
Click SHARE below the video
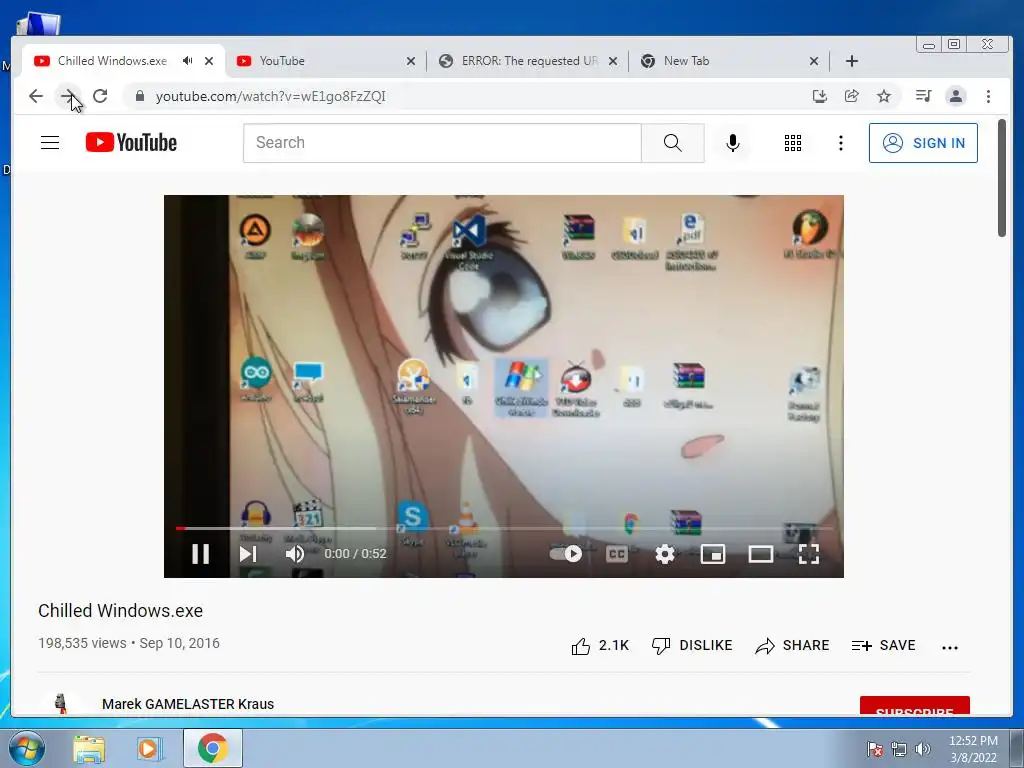(792, 645)
